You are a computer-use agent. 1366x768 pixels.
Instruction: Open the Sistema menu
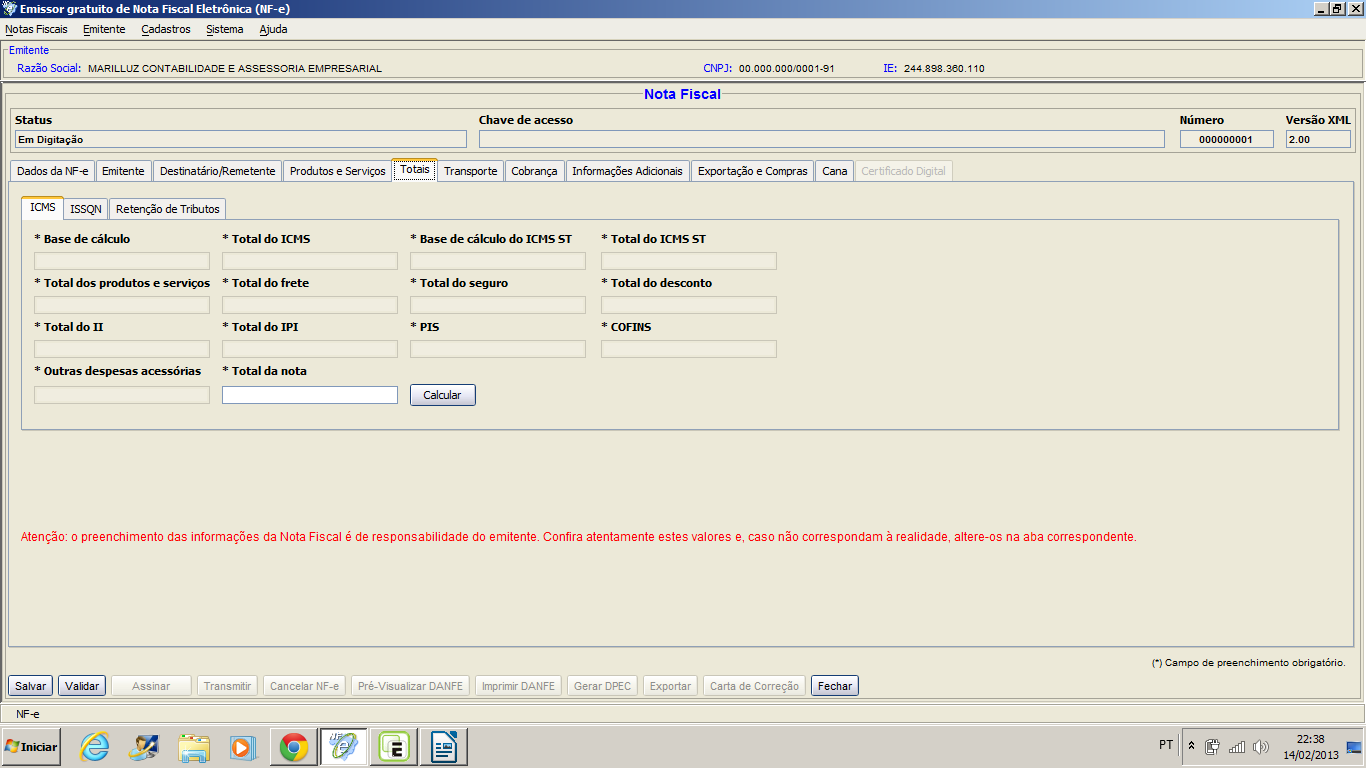[225, 29]
